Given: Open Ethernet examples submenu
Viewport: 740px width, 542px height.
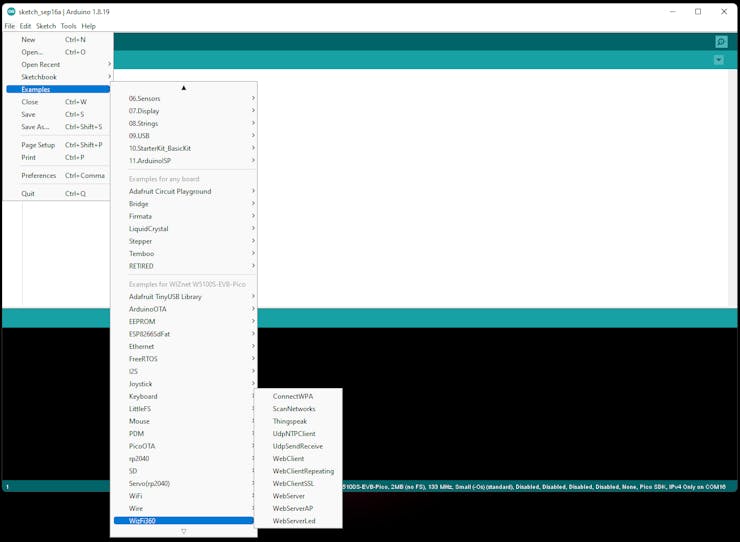Looking at the screenshot, I should [x=184, y=347].
